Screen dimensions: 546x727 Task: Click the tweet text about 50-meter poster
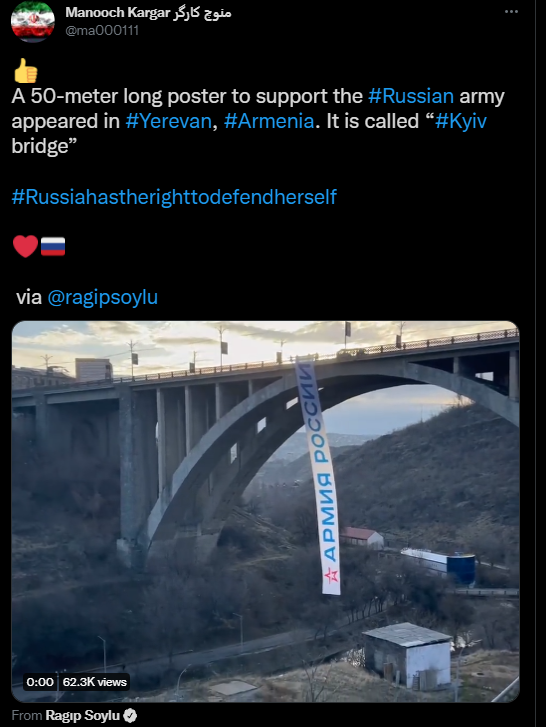[258, 121]
